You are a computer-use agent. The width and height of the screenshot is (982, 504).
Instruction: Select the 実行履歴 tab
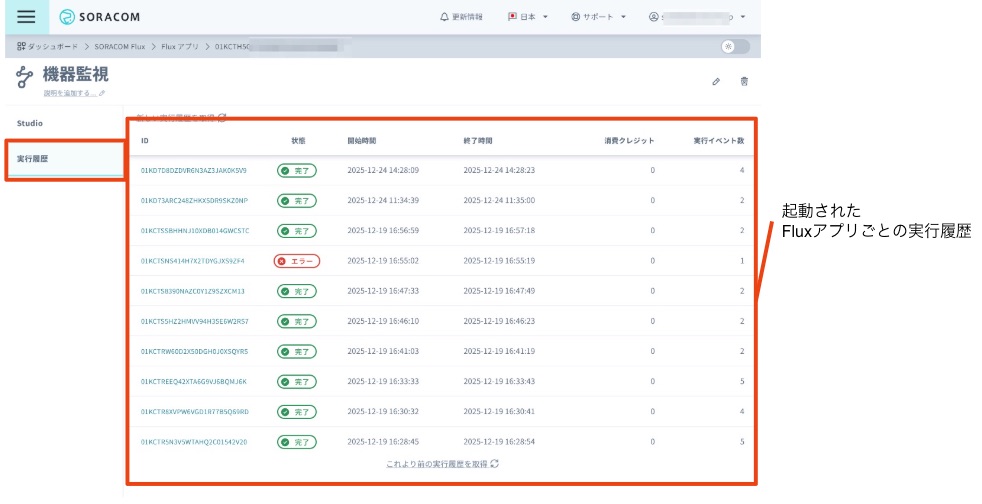(x=33, y=159)
